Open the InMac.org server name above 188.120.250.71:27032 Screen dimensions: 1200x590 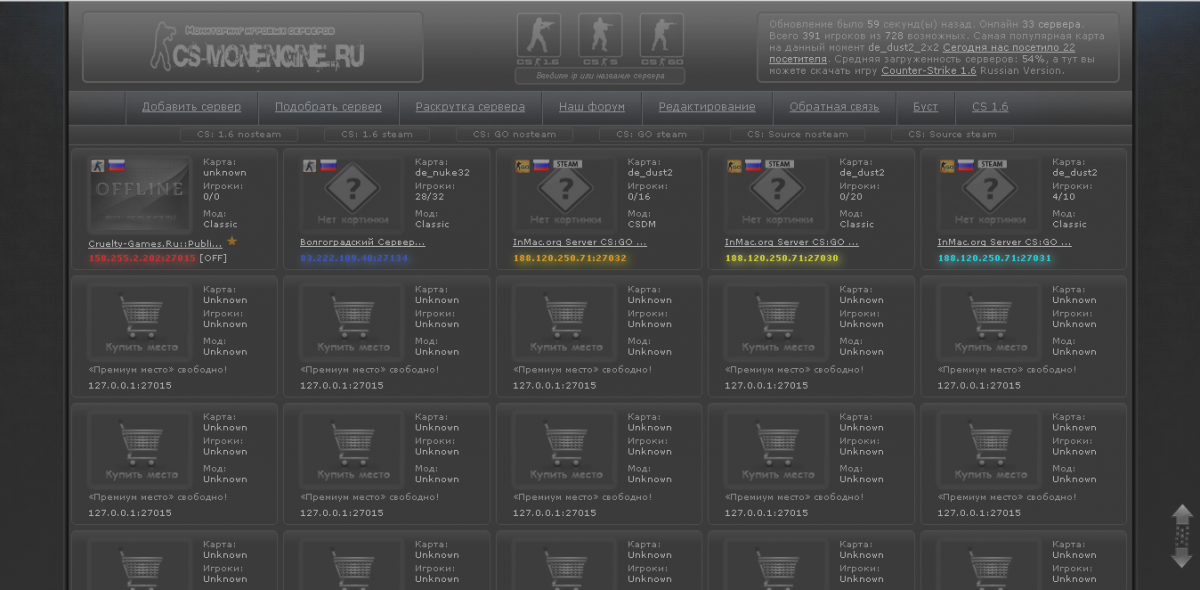pos(580,242)
